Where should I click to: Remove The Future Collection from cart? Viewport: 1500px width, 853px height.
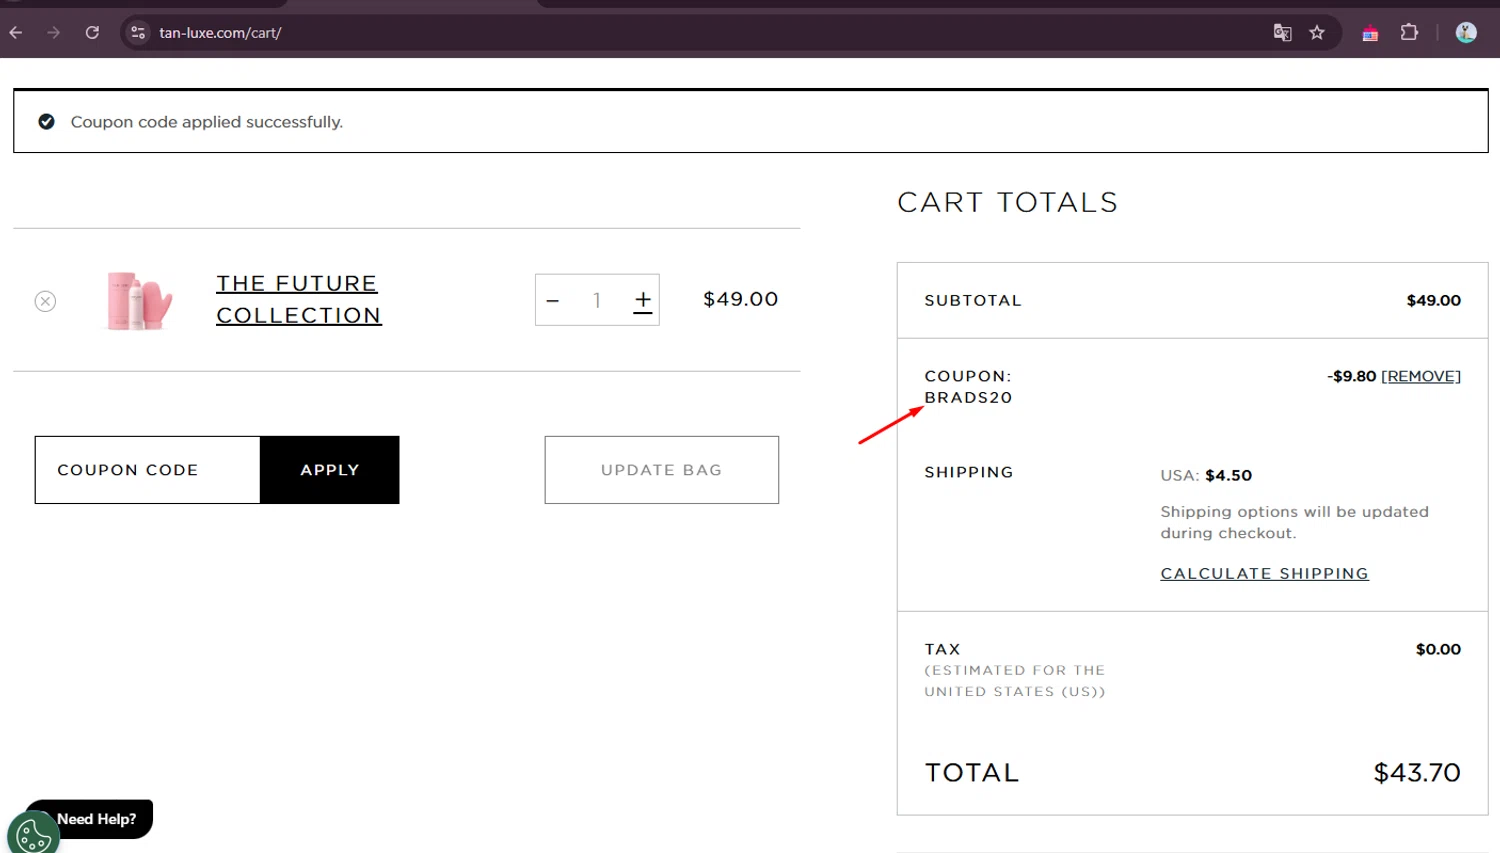point(45,301)
